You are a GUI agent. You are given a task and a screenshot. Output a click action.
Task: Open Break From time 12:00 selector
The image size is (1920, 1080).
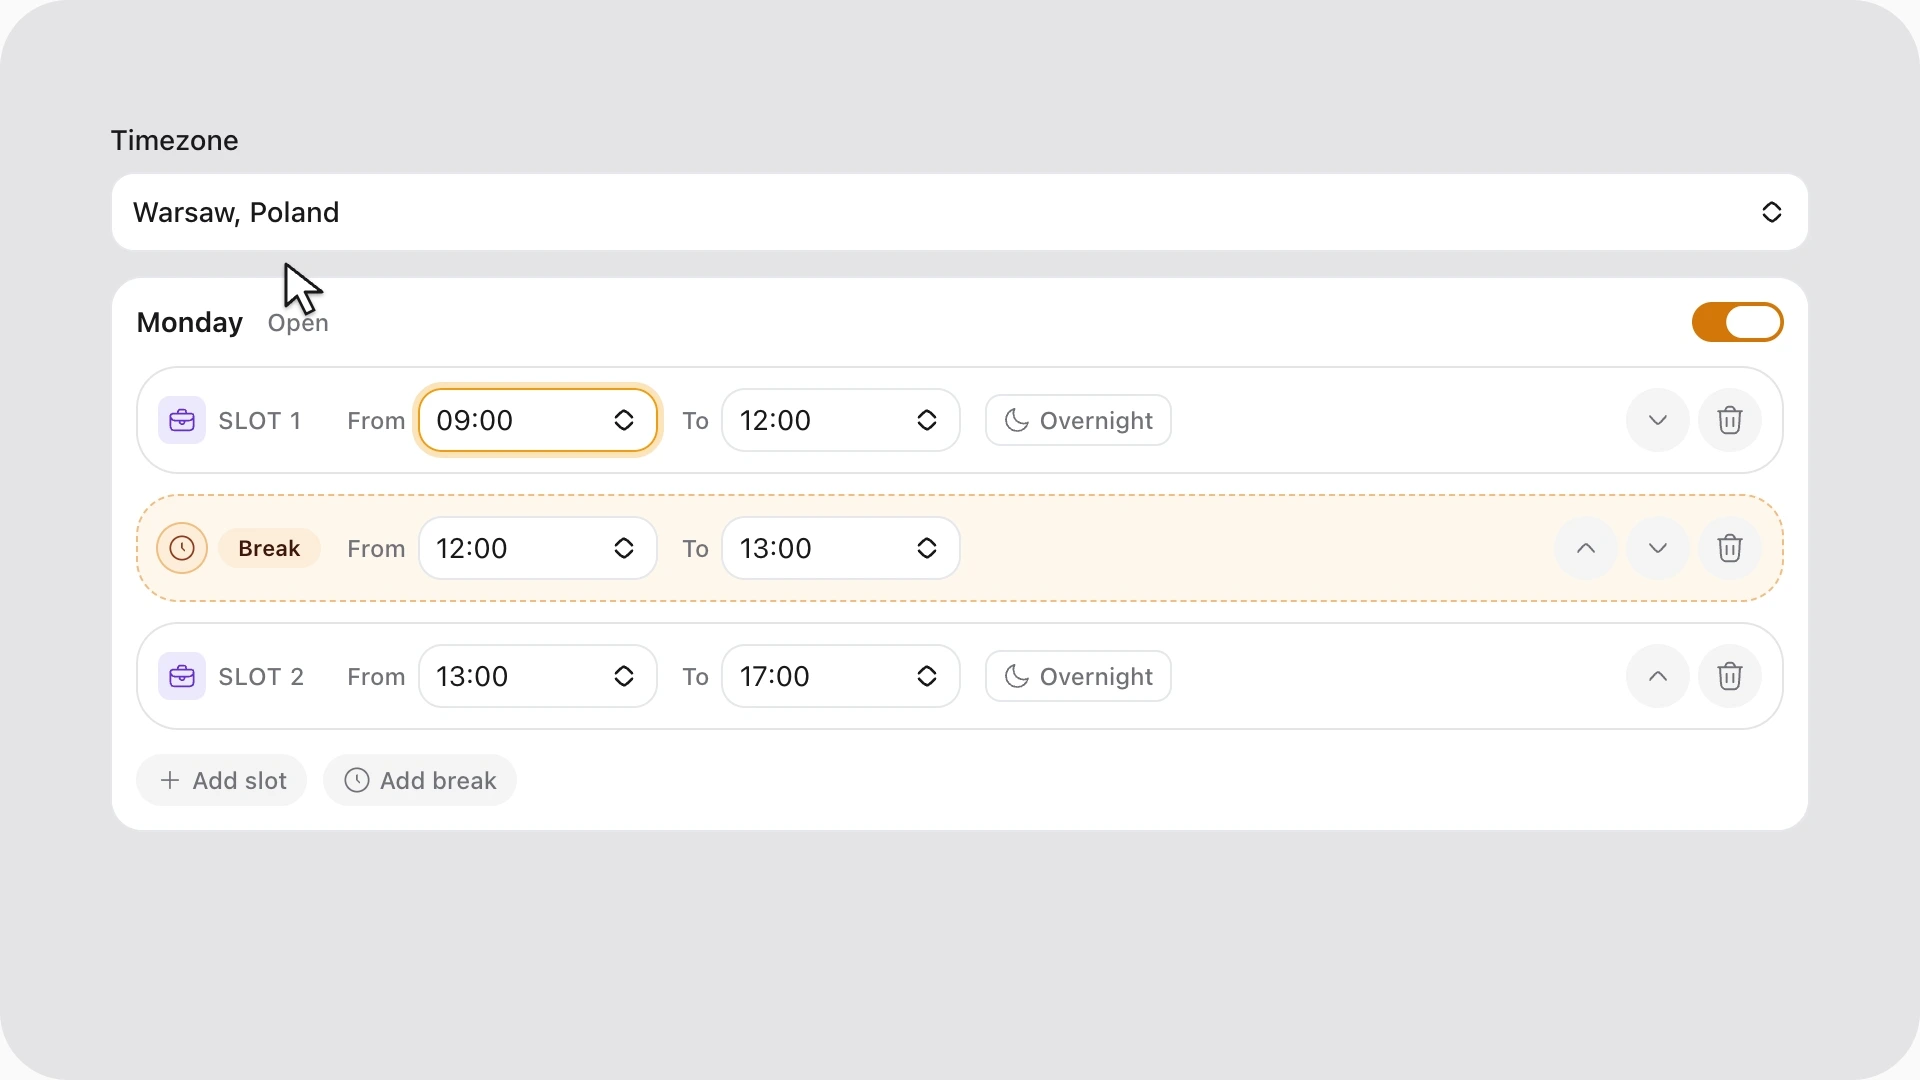click(x=538, y=548)
